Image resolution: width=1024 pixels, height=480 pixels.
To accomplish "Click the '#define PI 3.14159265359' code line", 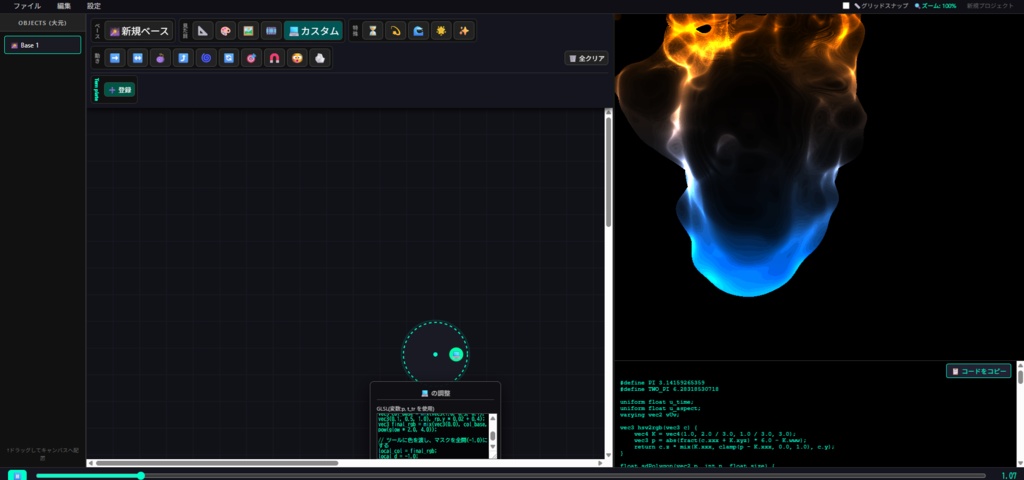I will 662,382.
